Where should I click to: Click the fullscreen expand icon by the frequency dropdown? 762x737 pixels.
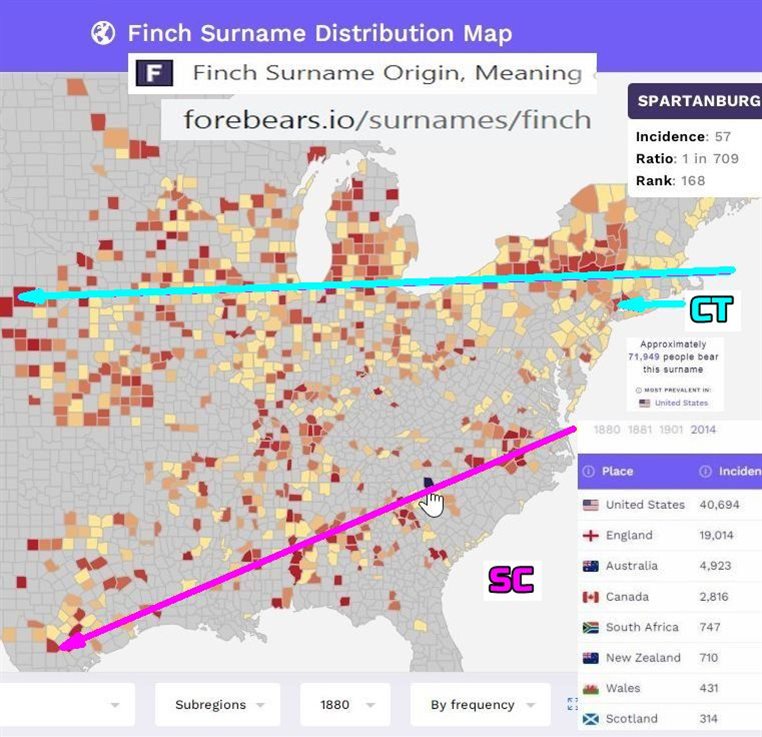[572, 704]
